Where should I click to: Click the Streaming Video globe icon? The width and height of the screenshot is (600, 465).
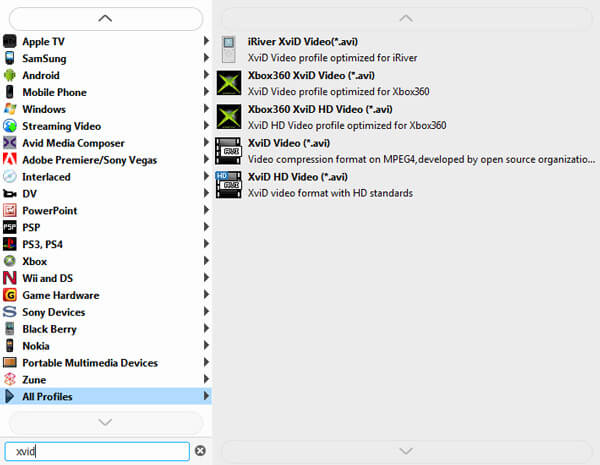pos(10,126)
